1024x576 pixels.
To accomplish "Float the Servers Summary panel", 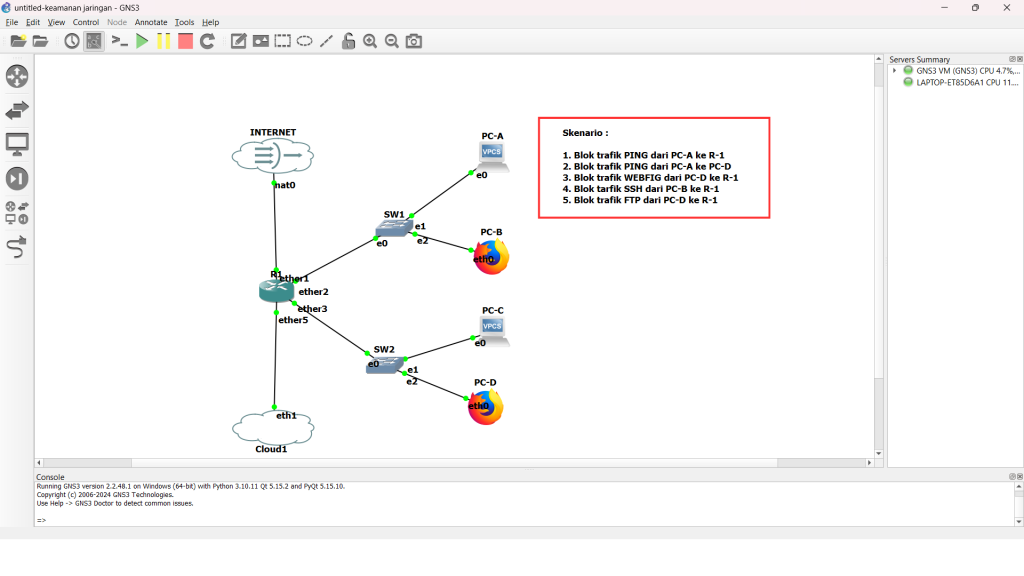I will click(x=1010, y=59).
